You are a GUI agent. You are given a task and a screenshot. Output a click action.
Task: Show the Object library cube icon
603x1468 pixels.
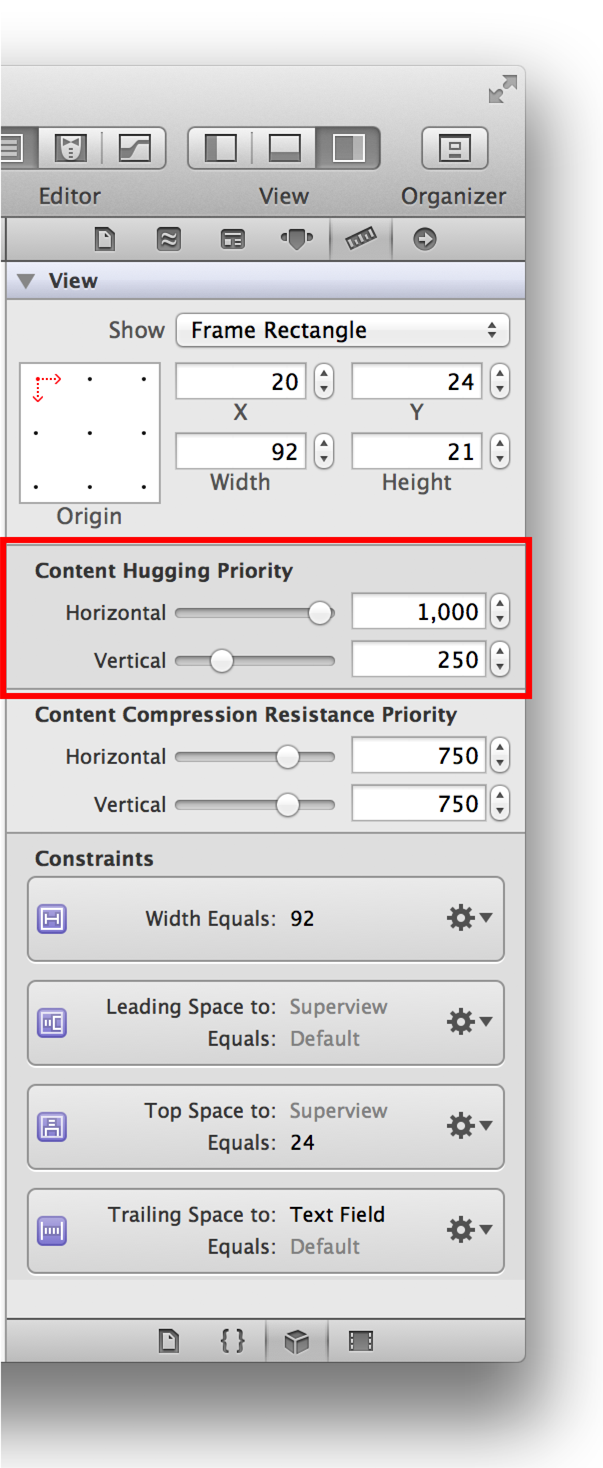[297, 1341]
